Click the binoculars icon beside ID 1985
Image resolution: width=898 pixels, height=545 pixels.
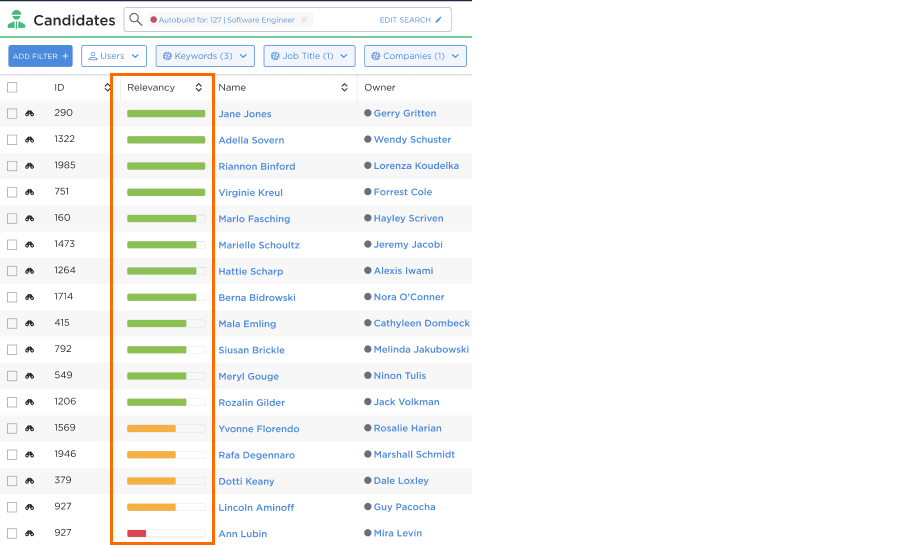click(x=30, y=166)
